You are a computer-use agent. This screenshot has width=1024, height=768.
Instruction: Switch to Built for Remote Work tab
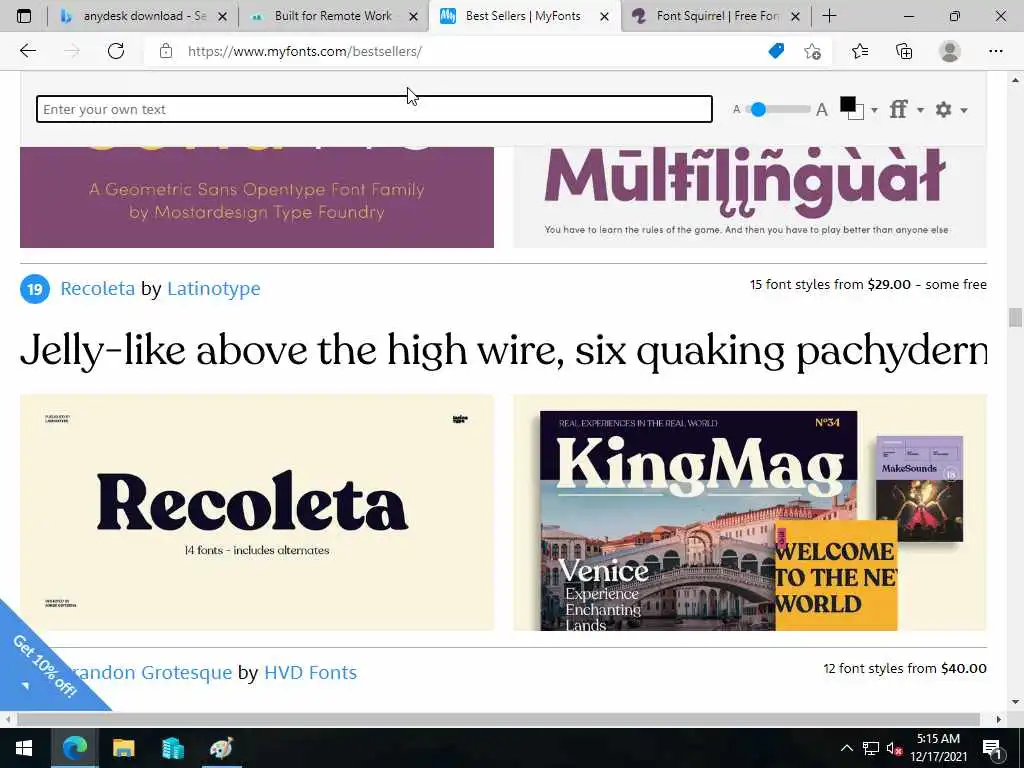tap(333, 16)
